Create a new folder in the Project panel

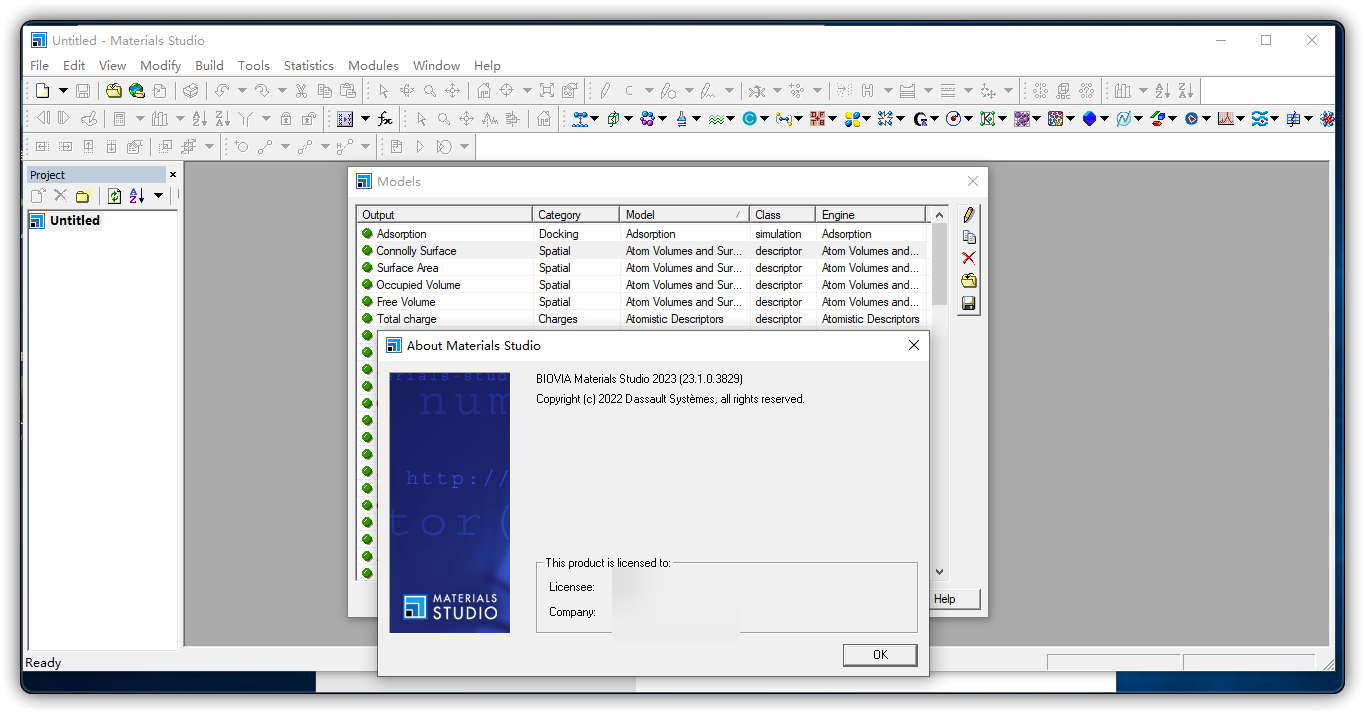[83, 195]
